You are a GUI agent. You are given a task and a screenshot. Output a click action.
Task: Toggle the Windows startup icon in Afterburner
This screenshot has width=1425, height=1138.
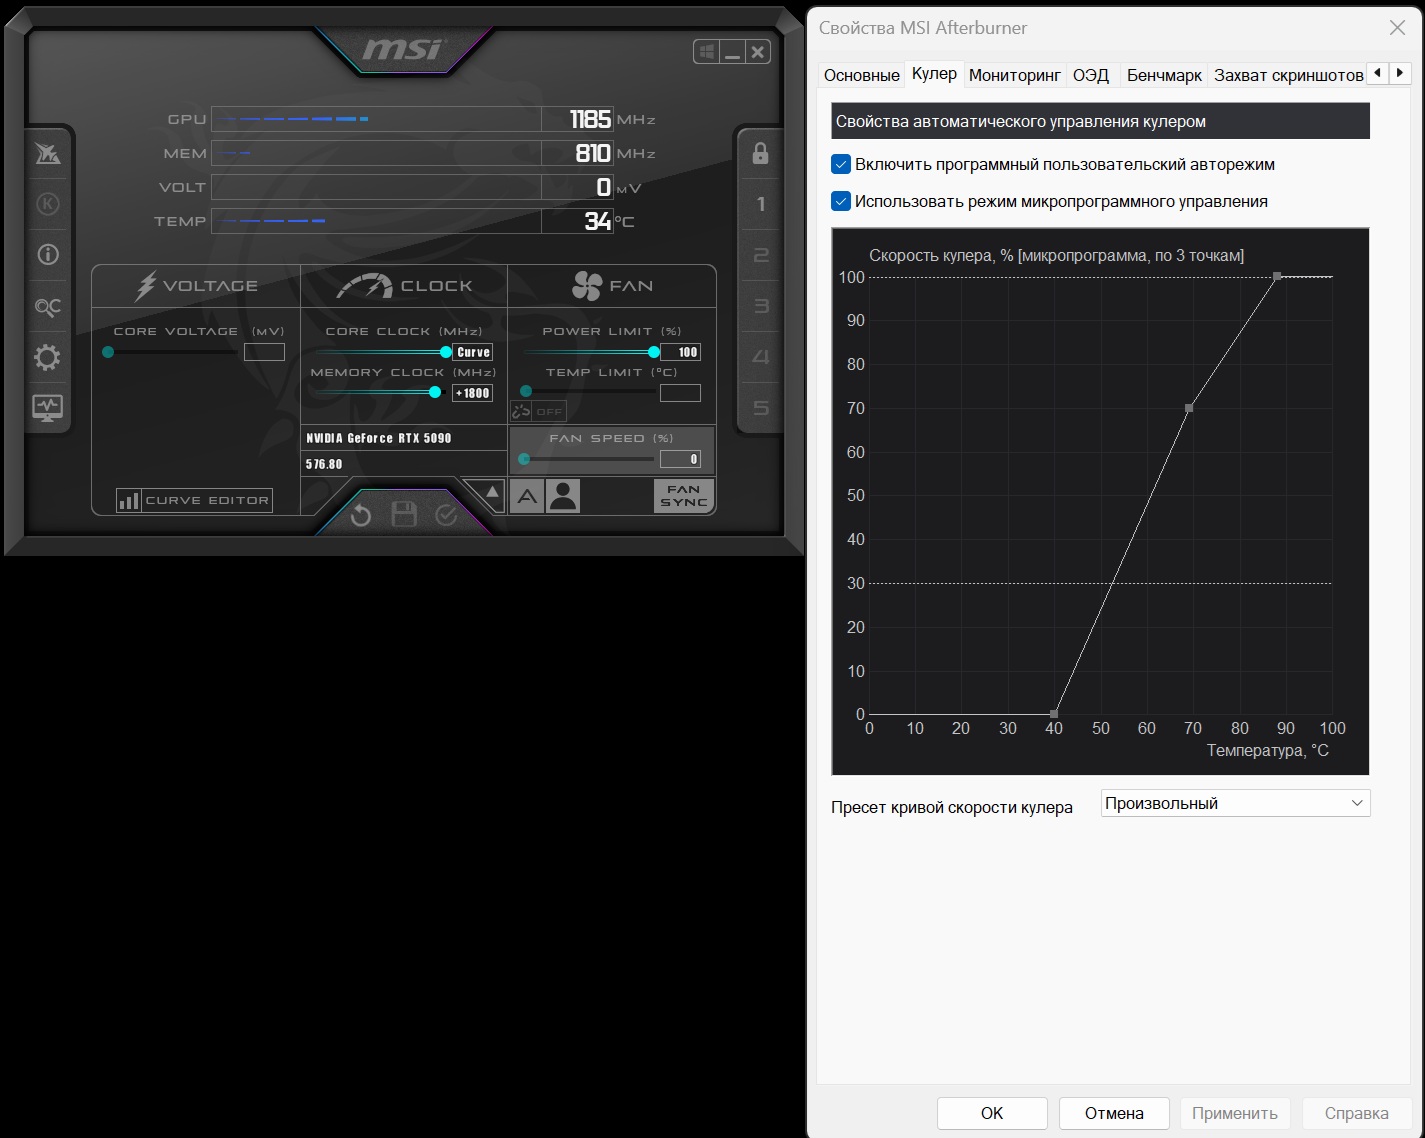pos(706,52)
